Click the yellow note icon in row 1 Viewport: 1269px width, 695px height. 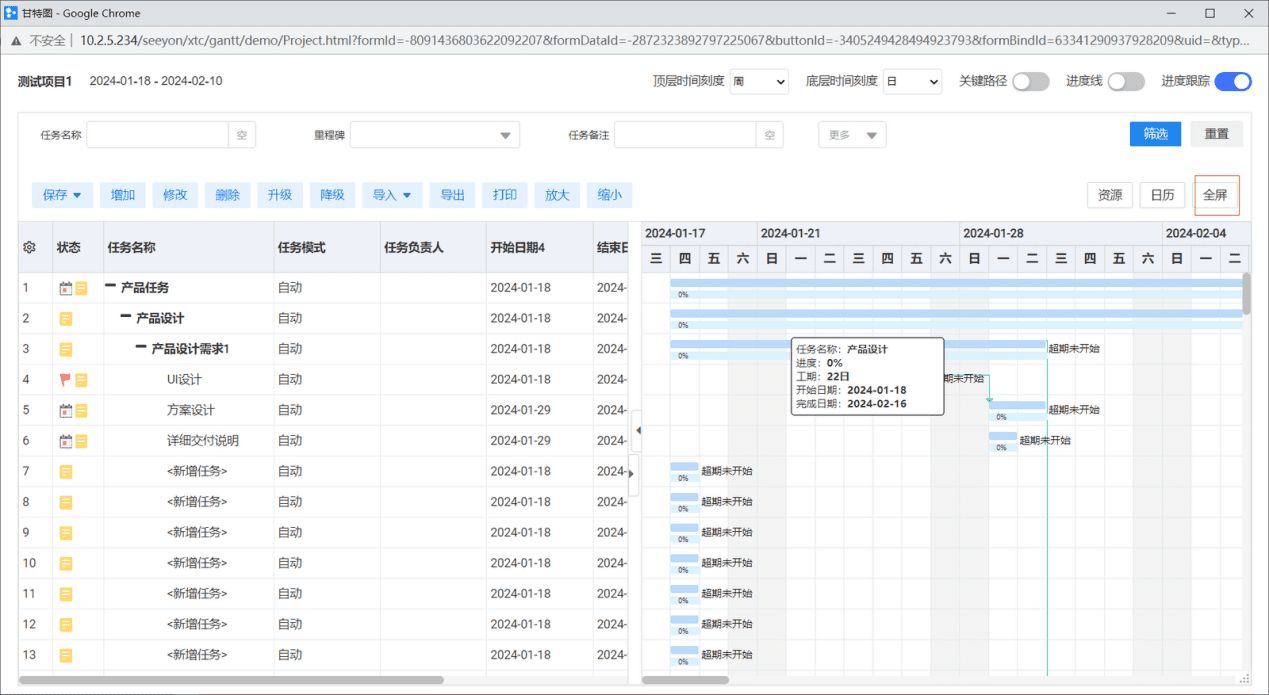point(81,288)
